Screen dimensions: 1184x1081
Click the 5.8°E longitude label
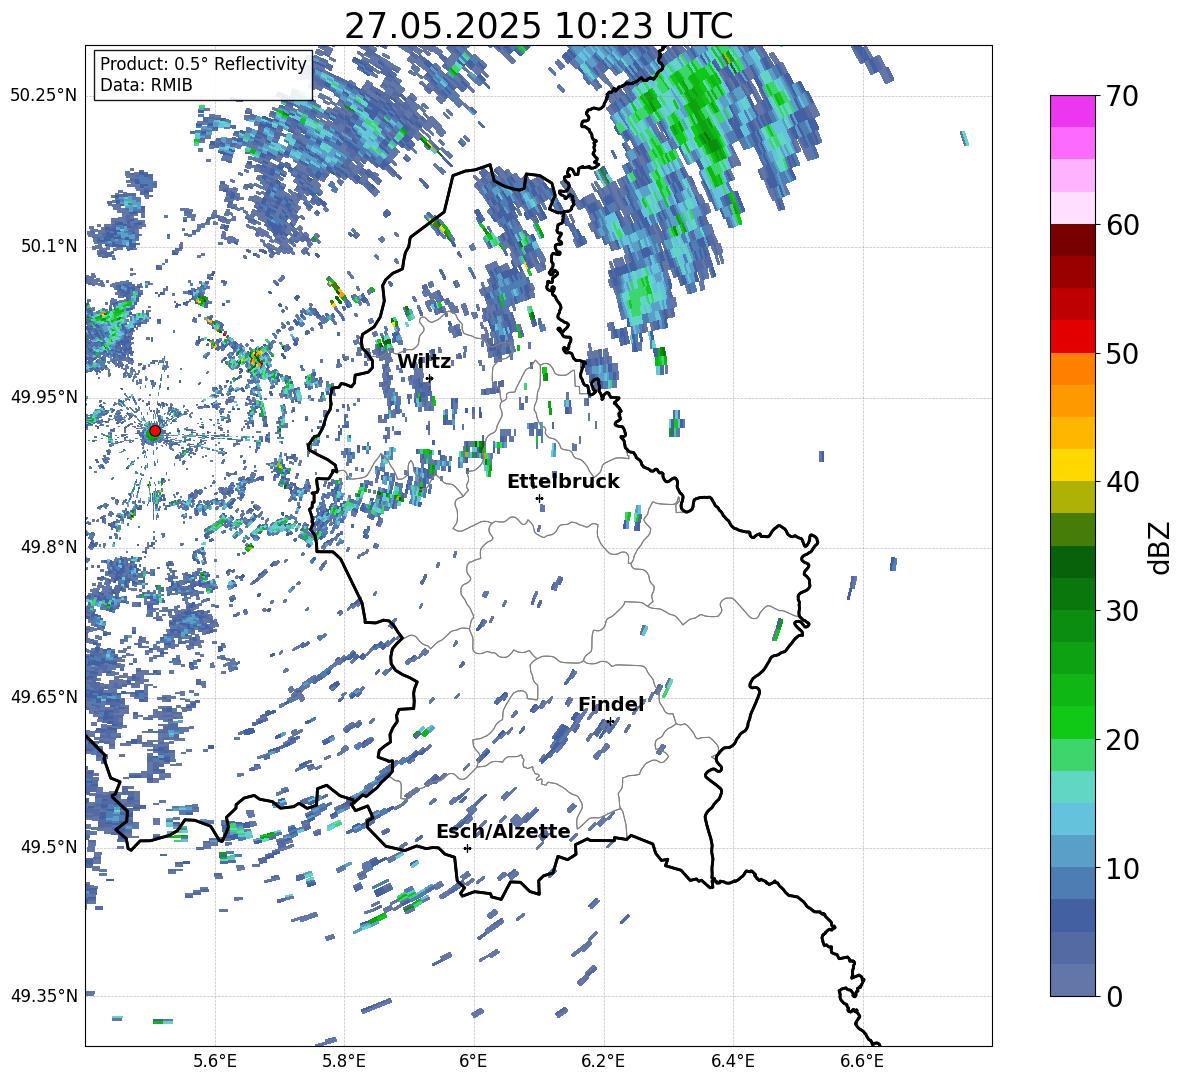[344, 1061]
